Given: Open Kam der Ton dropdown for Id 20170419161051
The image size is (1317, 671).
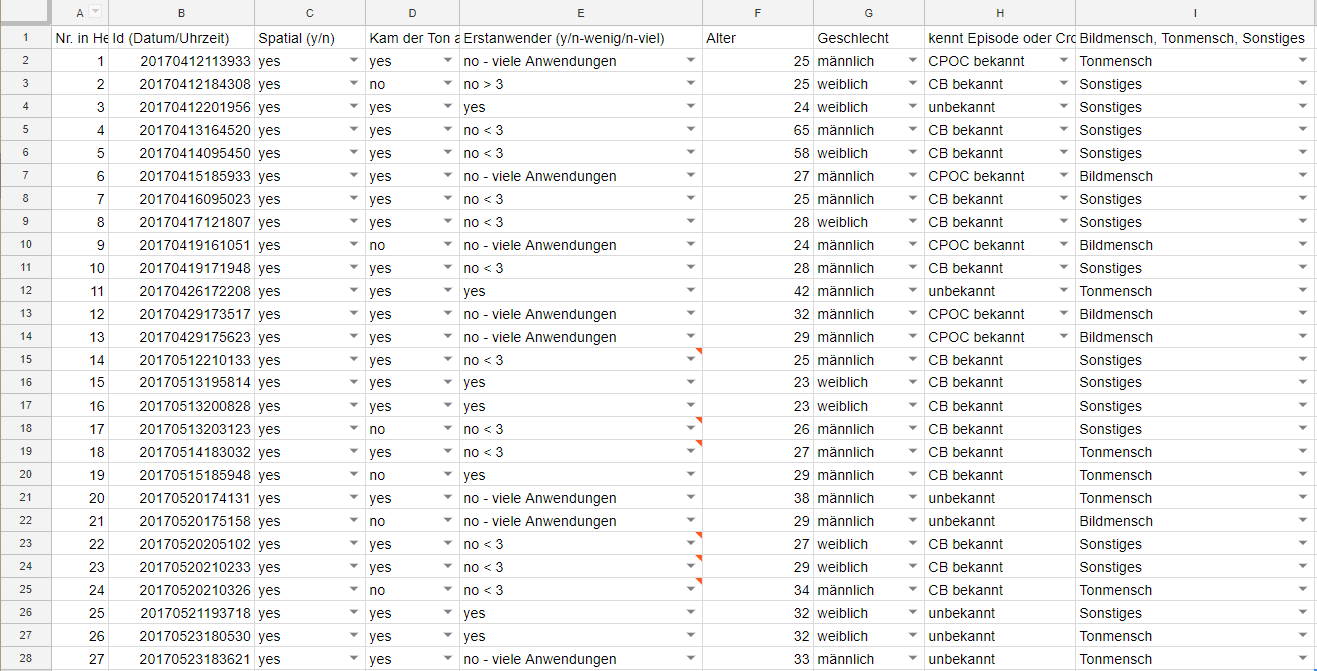Looking at the screenshot, I should coord(447,245).
